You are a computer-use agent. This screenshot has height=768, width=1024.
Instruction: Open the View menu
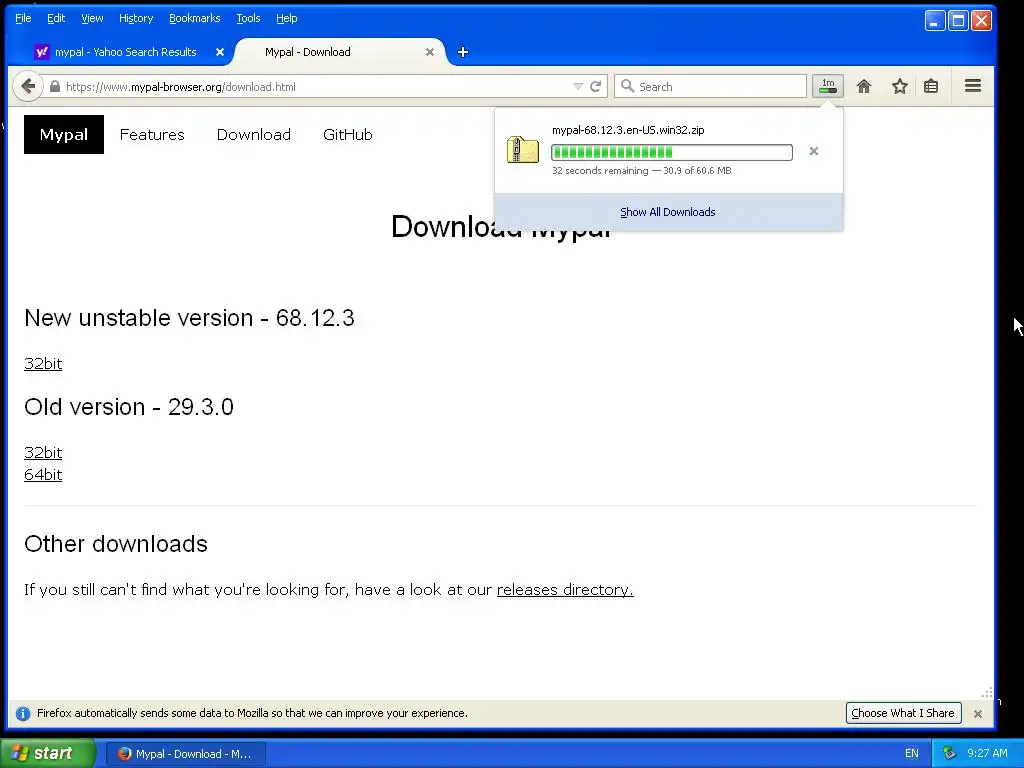[92, 18]
